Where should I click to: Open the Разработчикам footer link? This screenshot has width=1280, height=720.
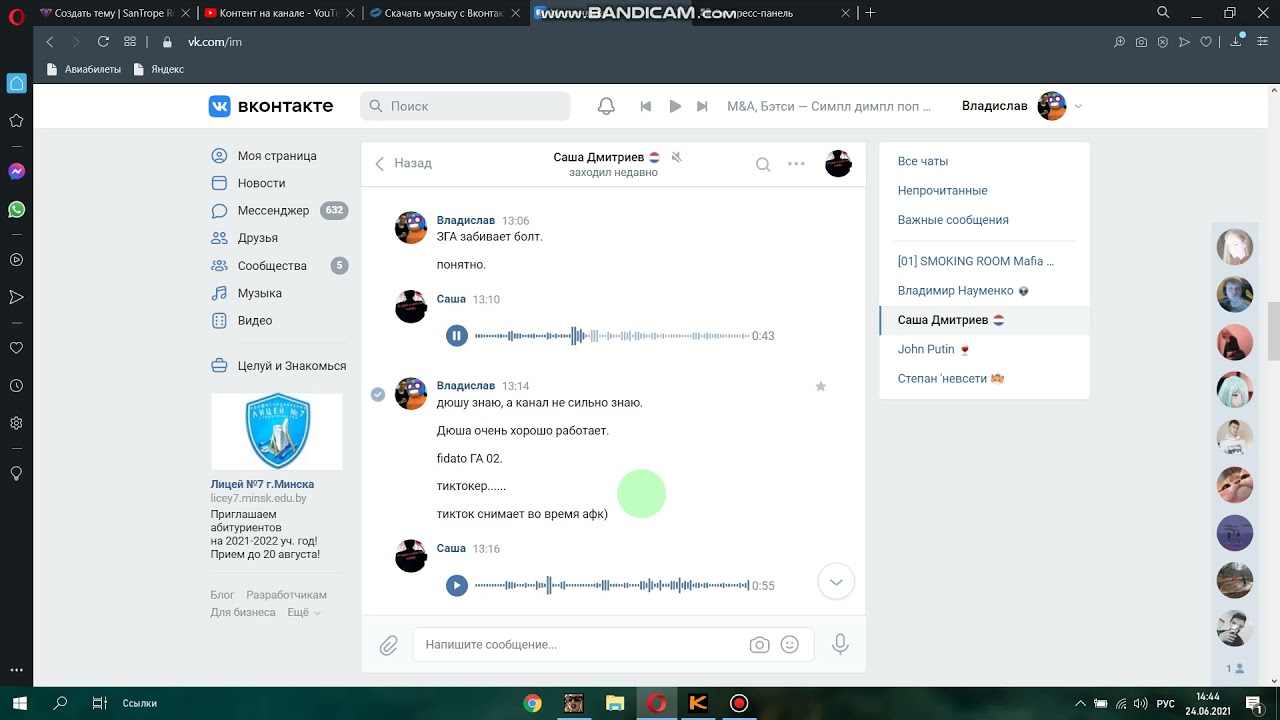[x=286, y=595]
